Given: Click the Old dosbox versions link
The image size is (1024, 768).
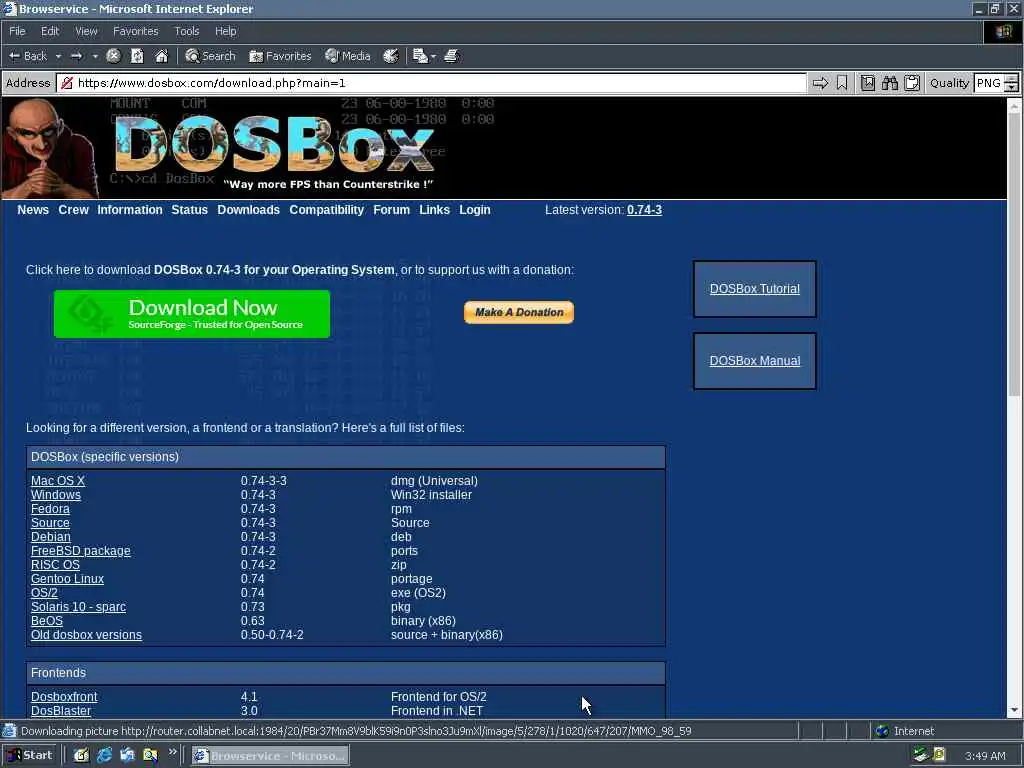Looking at the screenshot, I should point(86,635).
